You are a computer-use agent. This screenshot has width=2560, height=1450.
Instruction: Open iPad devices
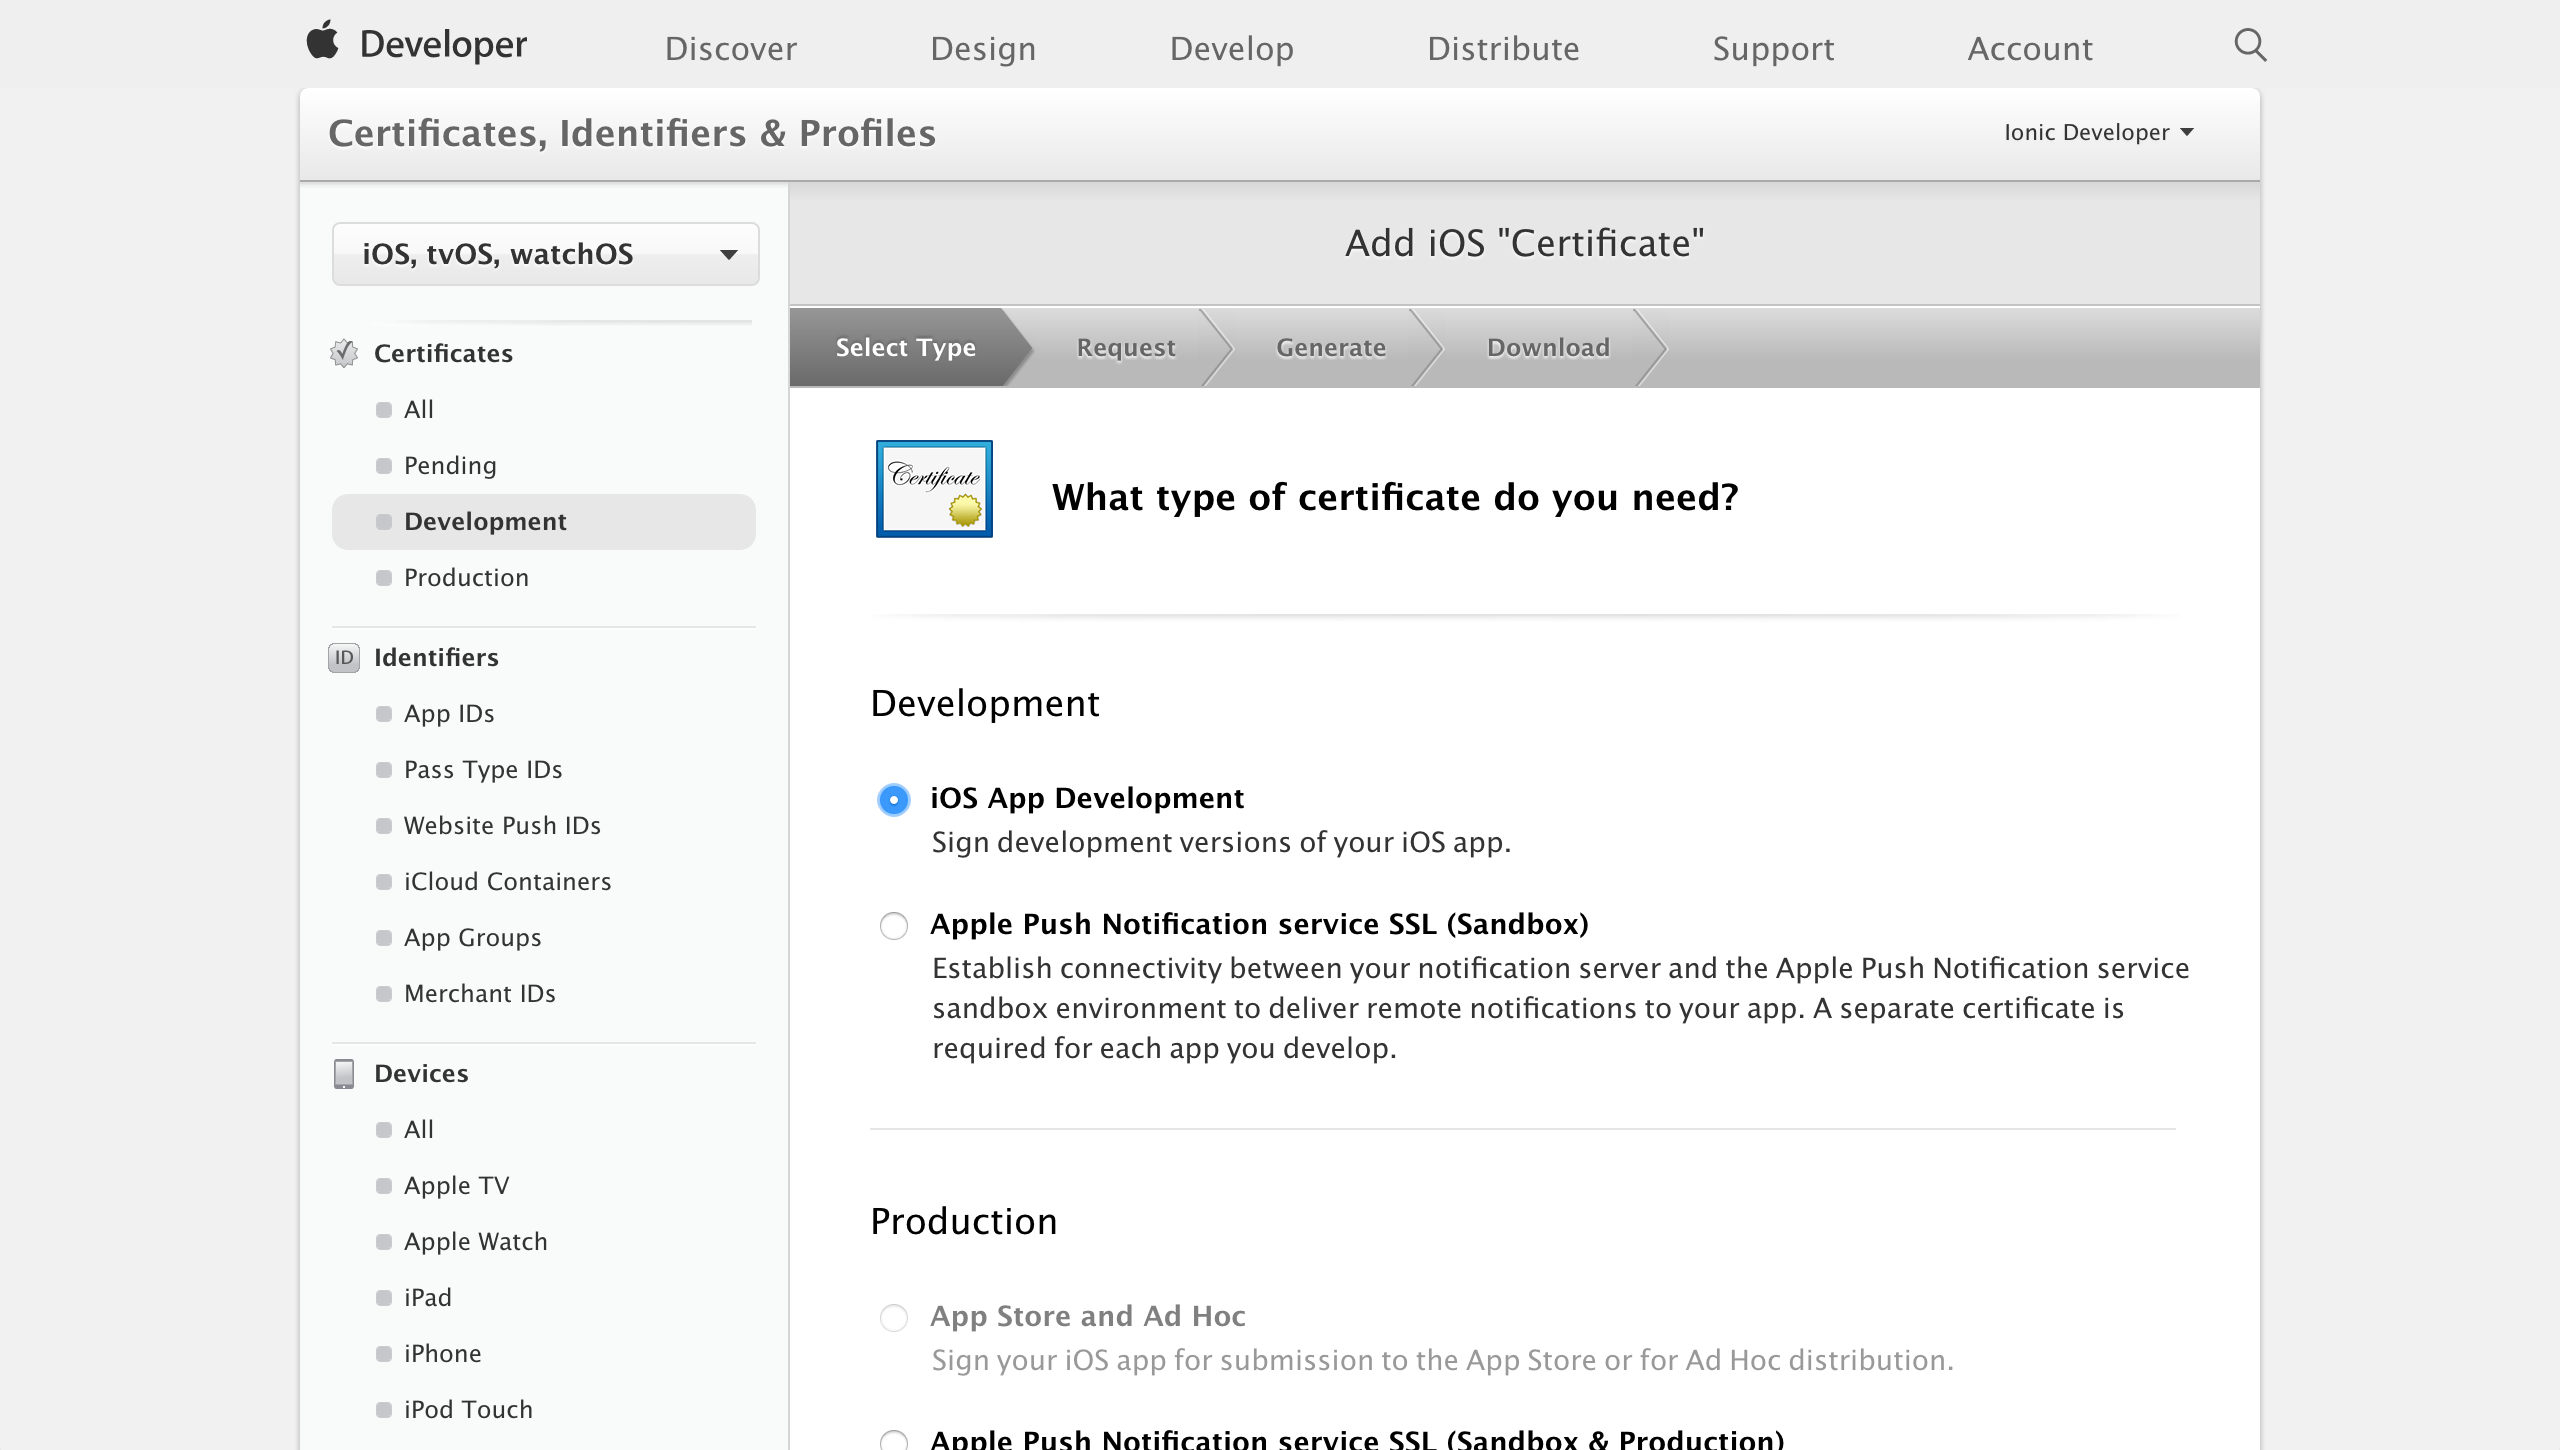[427, 1297]
